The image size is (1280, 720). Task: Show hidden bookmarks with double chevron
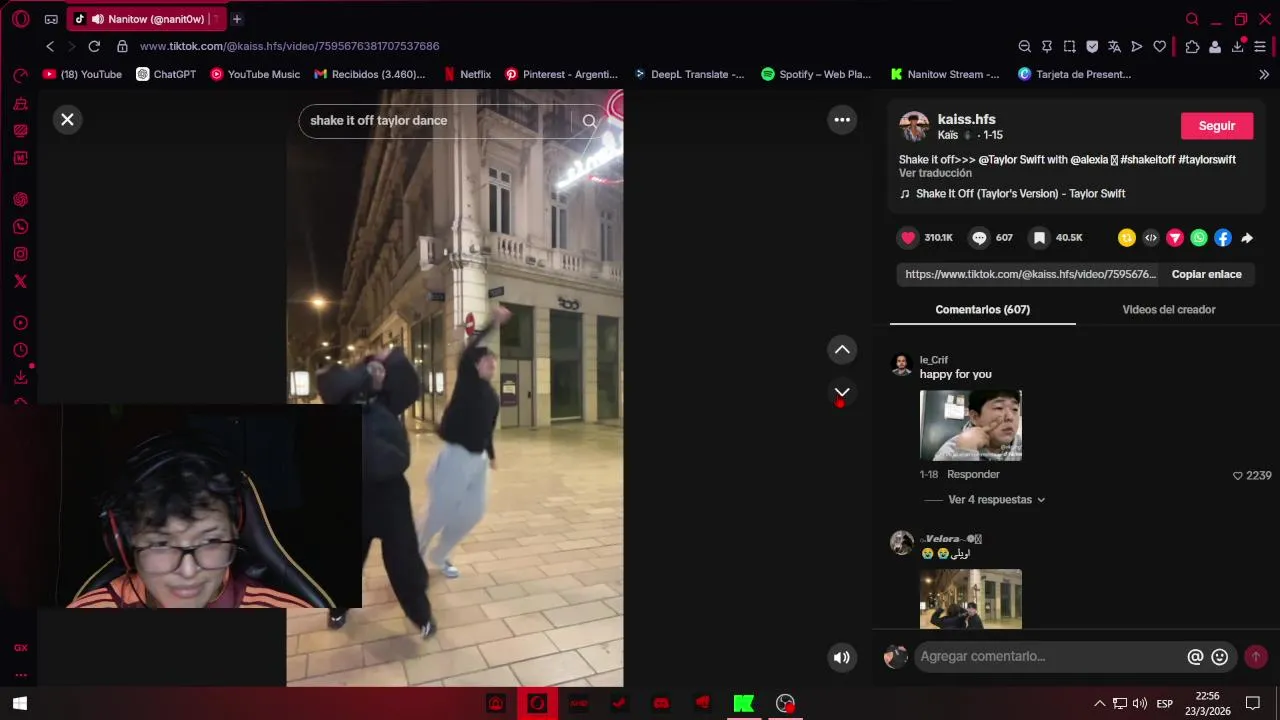pos(1264,74)
